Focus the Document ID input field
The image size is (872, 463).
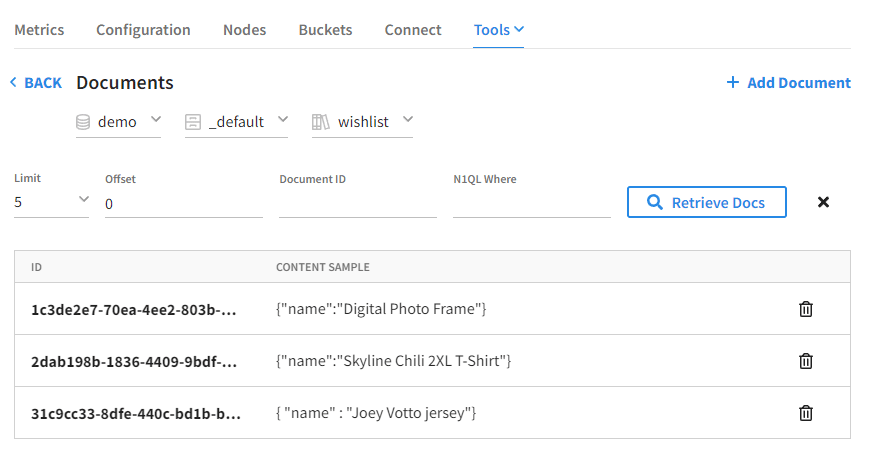(x=358, y=204)
